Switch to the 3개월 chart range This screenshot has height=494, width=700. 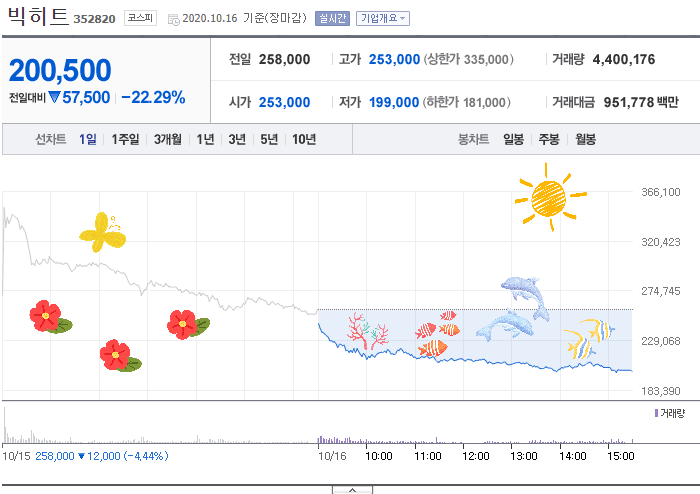(x=168, y=140)
